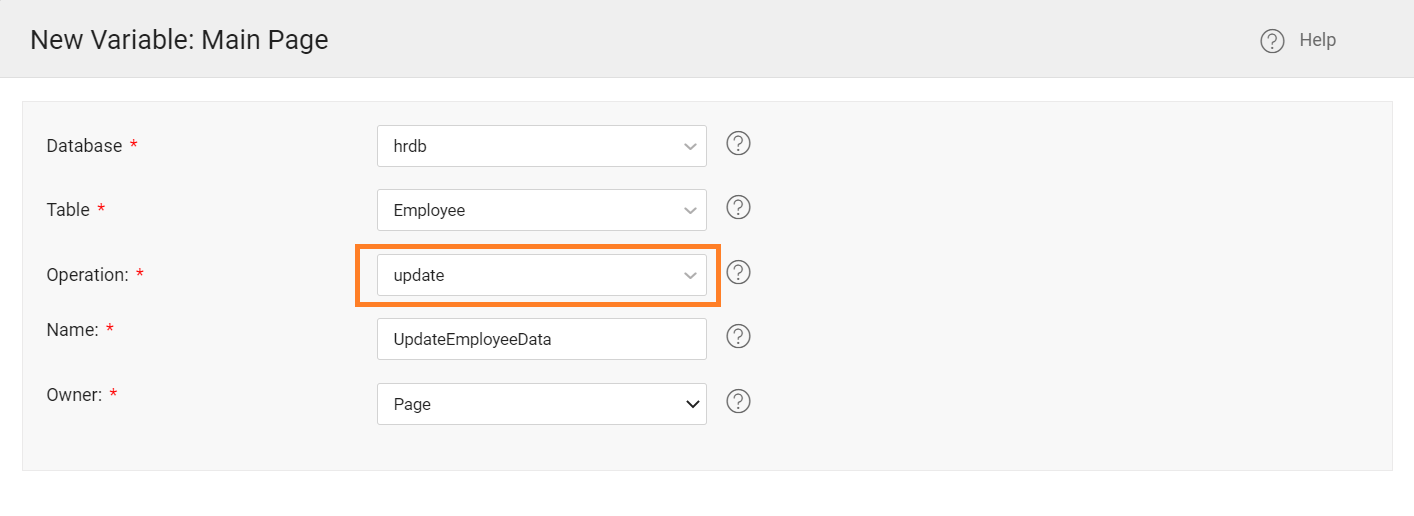The width and height of the screenshot is (1414, 516).
Task: Click help icon next to Owner dropdown
Action: [x=738, y=401]
